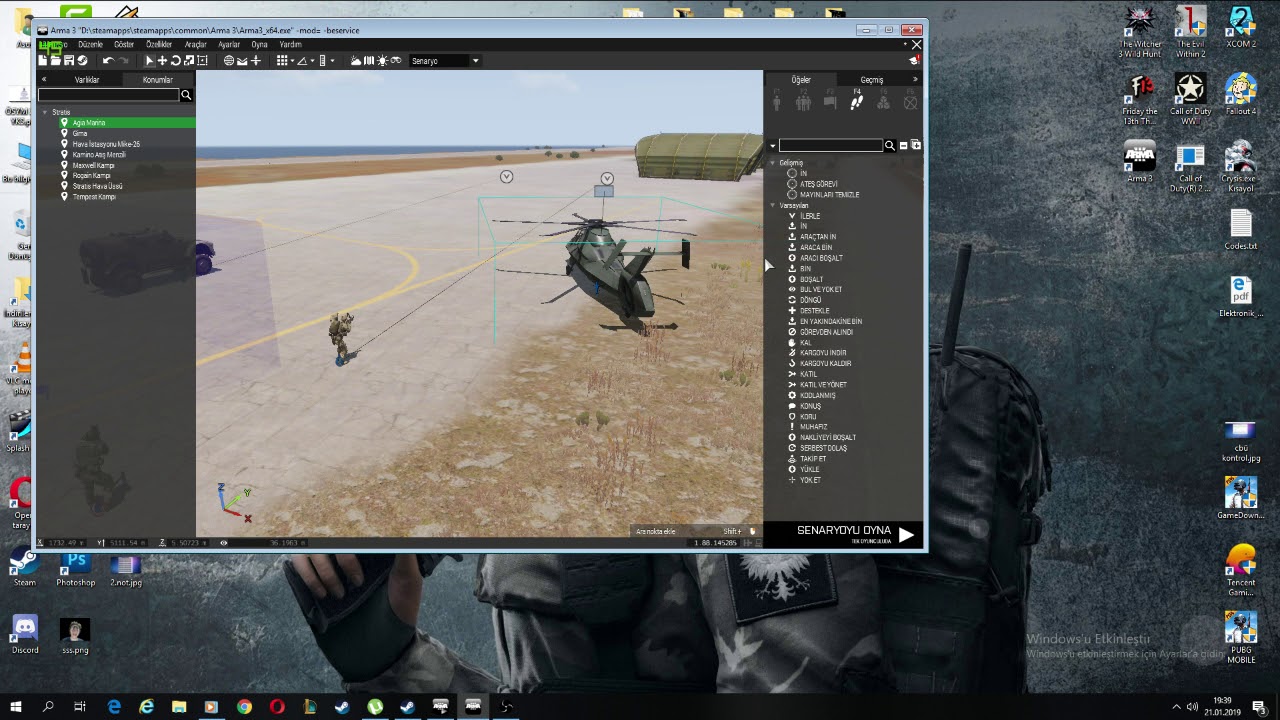Viewport: 1280px width, 720px height.
Task: Open the Düzenle menu
Action: click(x=90, y=45)
